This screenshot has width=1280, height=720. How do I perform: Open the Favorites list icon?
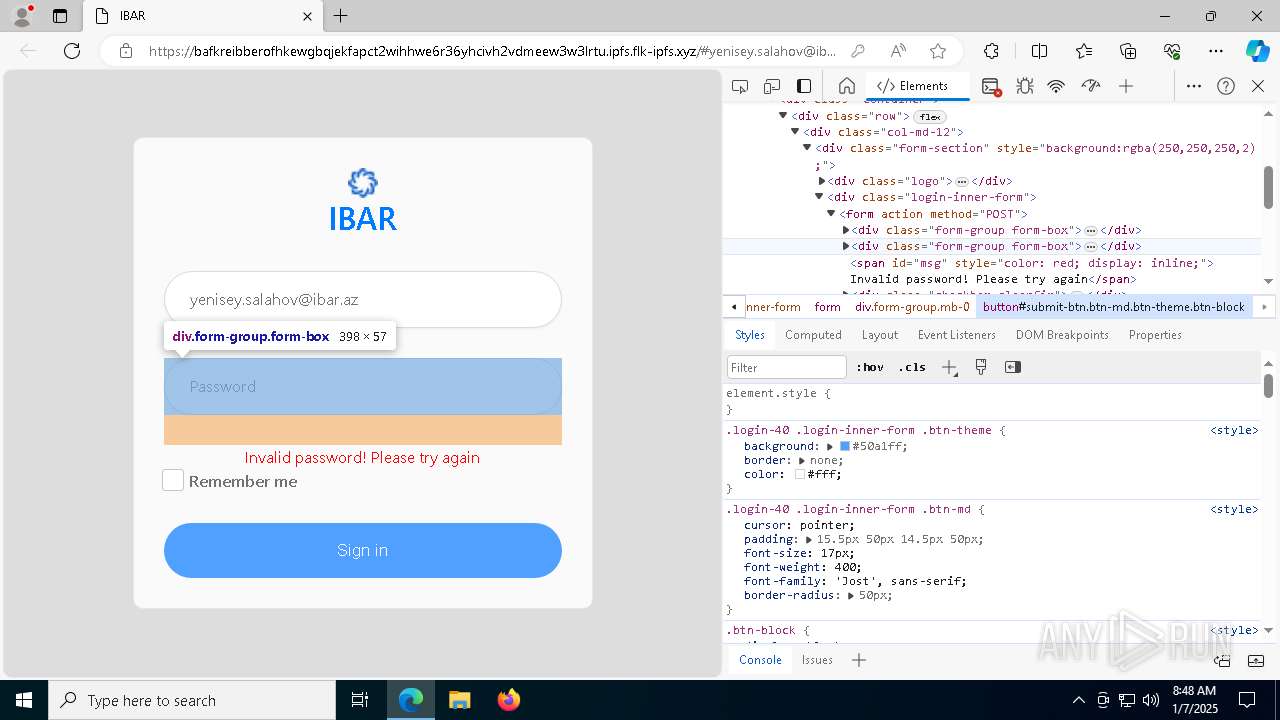(x=1084, y=51)
